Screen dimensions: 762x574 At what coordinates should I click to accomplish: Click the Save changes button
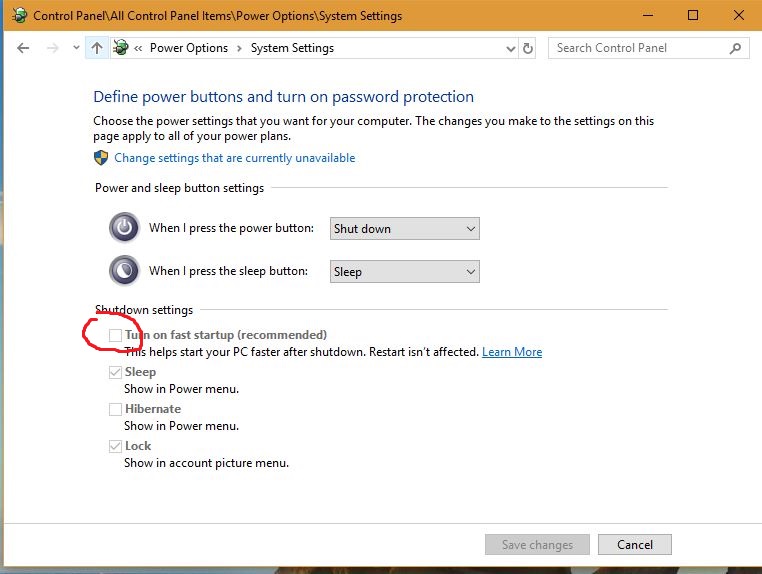click(x=537, y=544)
